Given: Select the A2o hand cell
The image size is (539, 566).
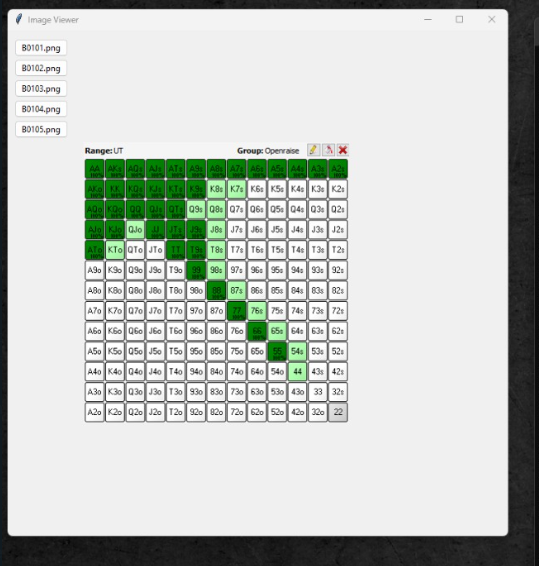Looking at the screenshot, I should (95, 412).
